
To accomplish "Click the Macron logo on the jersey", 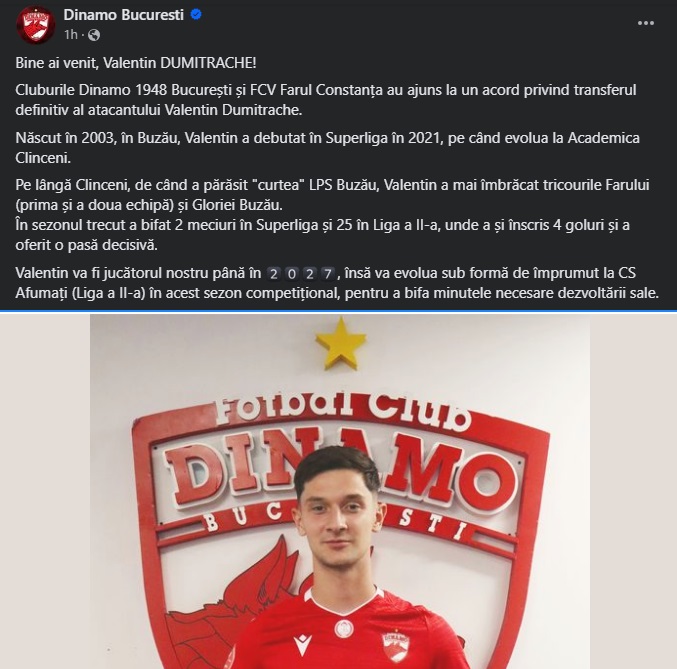I will tap(302, 645).
